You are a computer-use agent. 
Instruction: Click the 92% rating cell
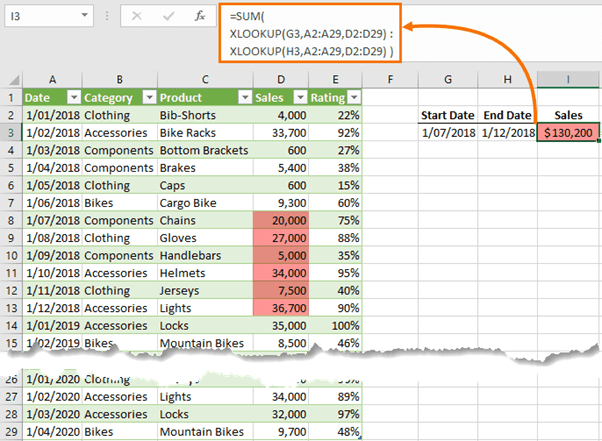tap(335, 133)
